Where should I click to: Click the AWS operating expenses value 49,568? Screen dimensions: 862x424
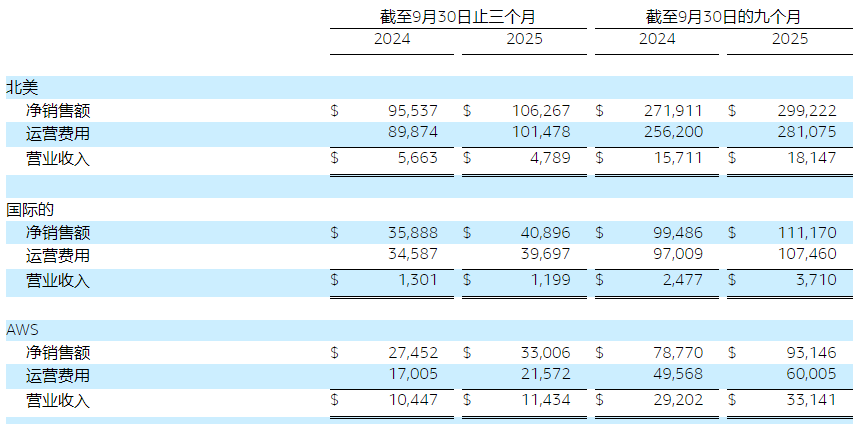pyautogui.click(x=675, y=376)
